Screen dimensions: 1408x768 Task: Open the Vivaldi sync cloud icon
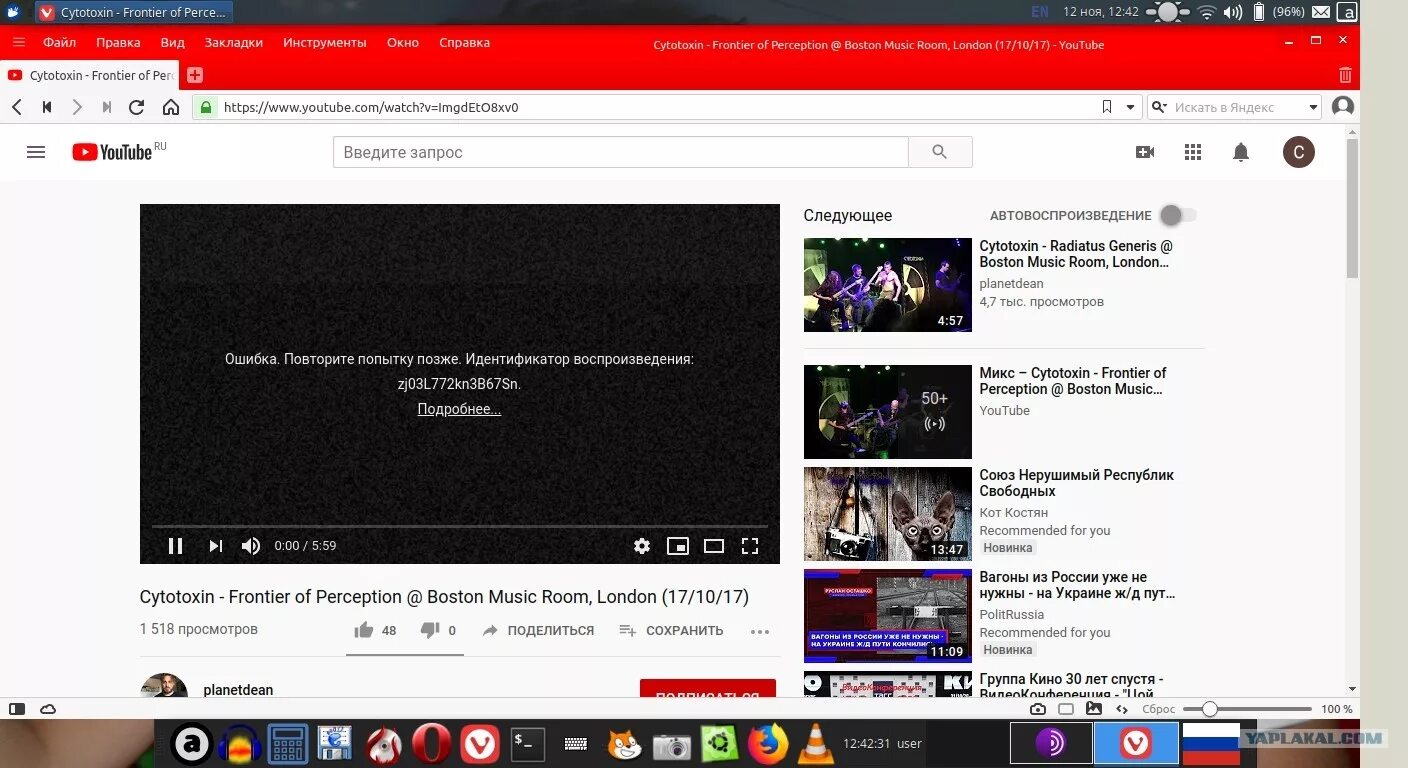pos(48,709)
